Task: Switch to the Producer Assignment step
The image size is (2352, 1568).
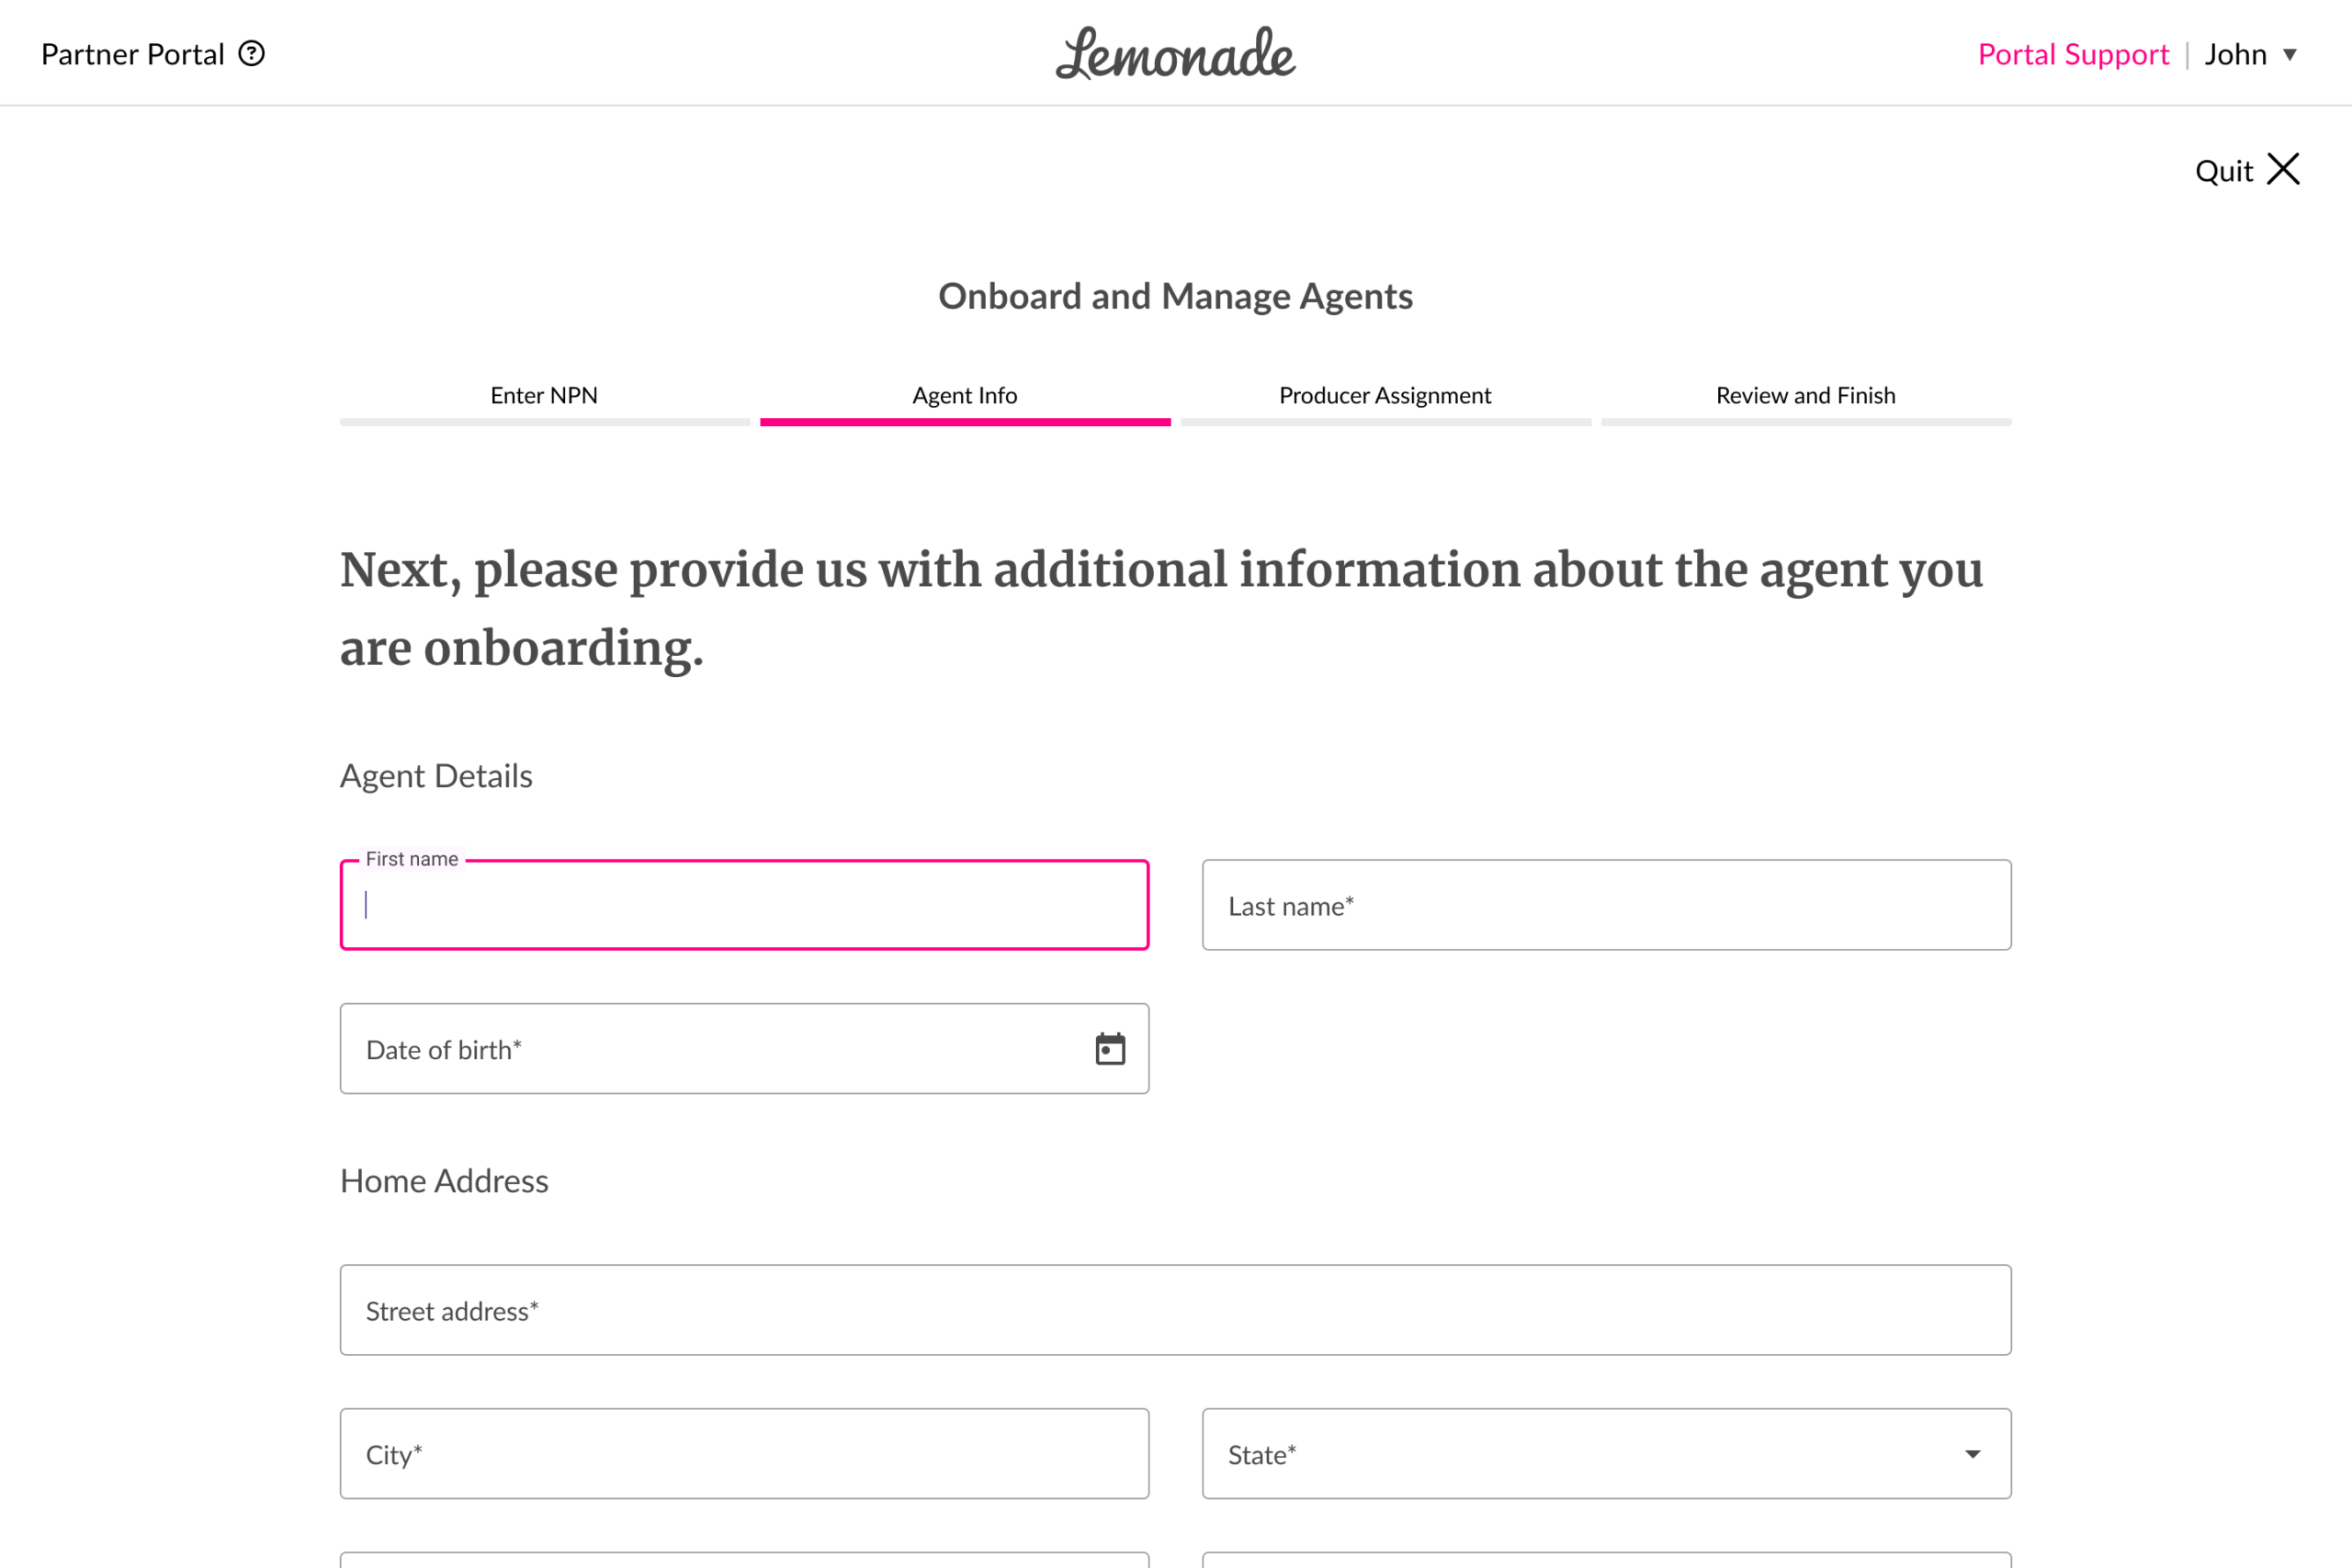Action: pos(1384,395)
